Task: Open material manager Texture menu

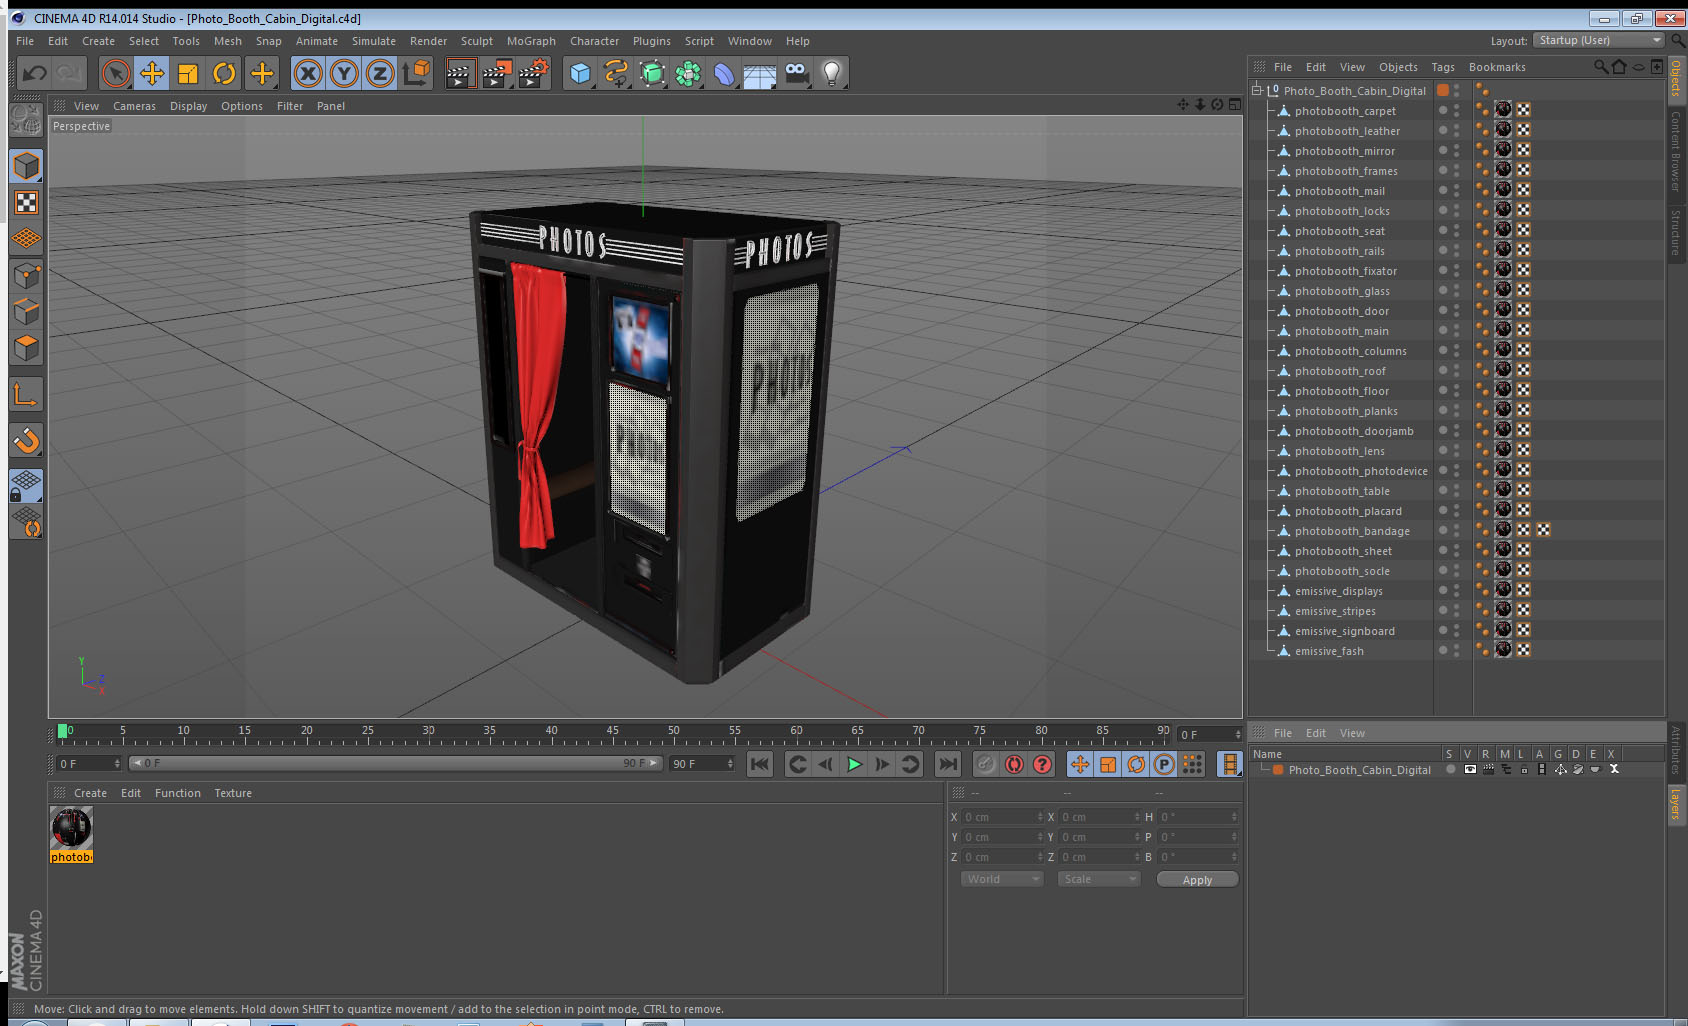Action: [x=233, y=793]
